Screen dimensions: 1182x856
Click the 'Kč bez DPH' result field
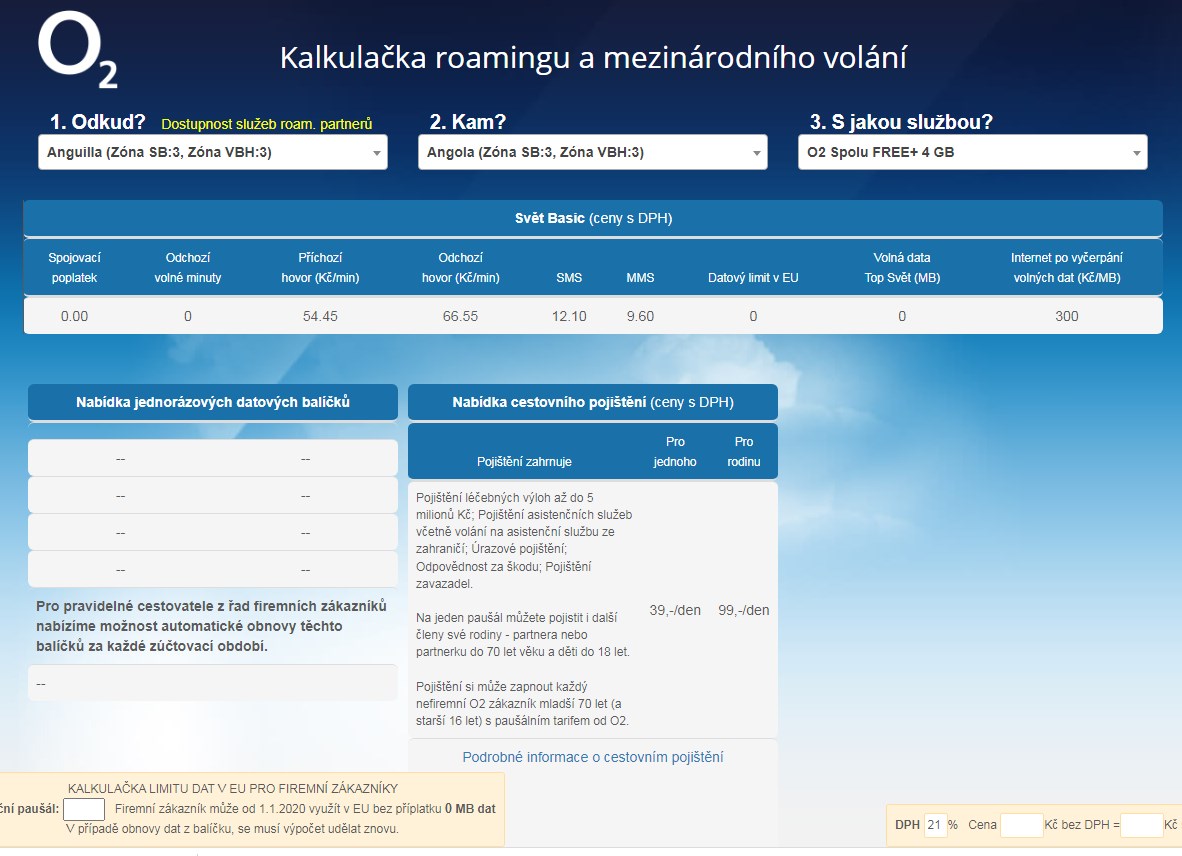click(1141, 825)
